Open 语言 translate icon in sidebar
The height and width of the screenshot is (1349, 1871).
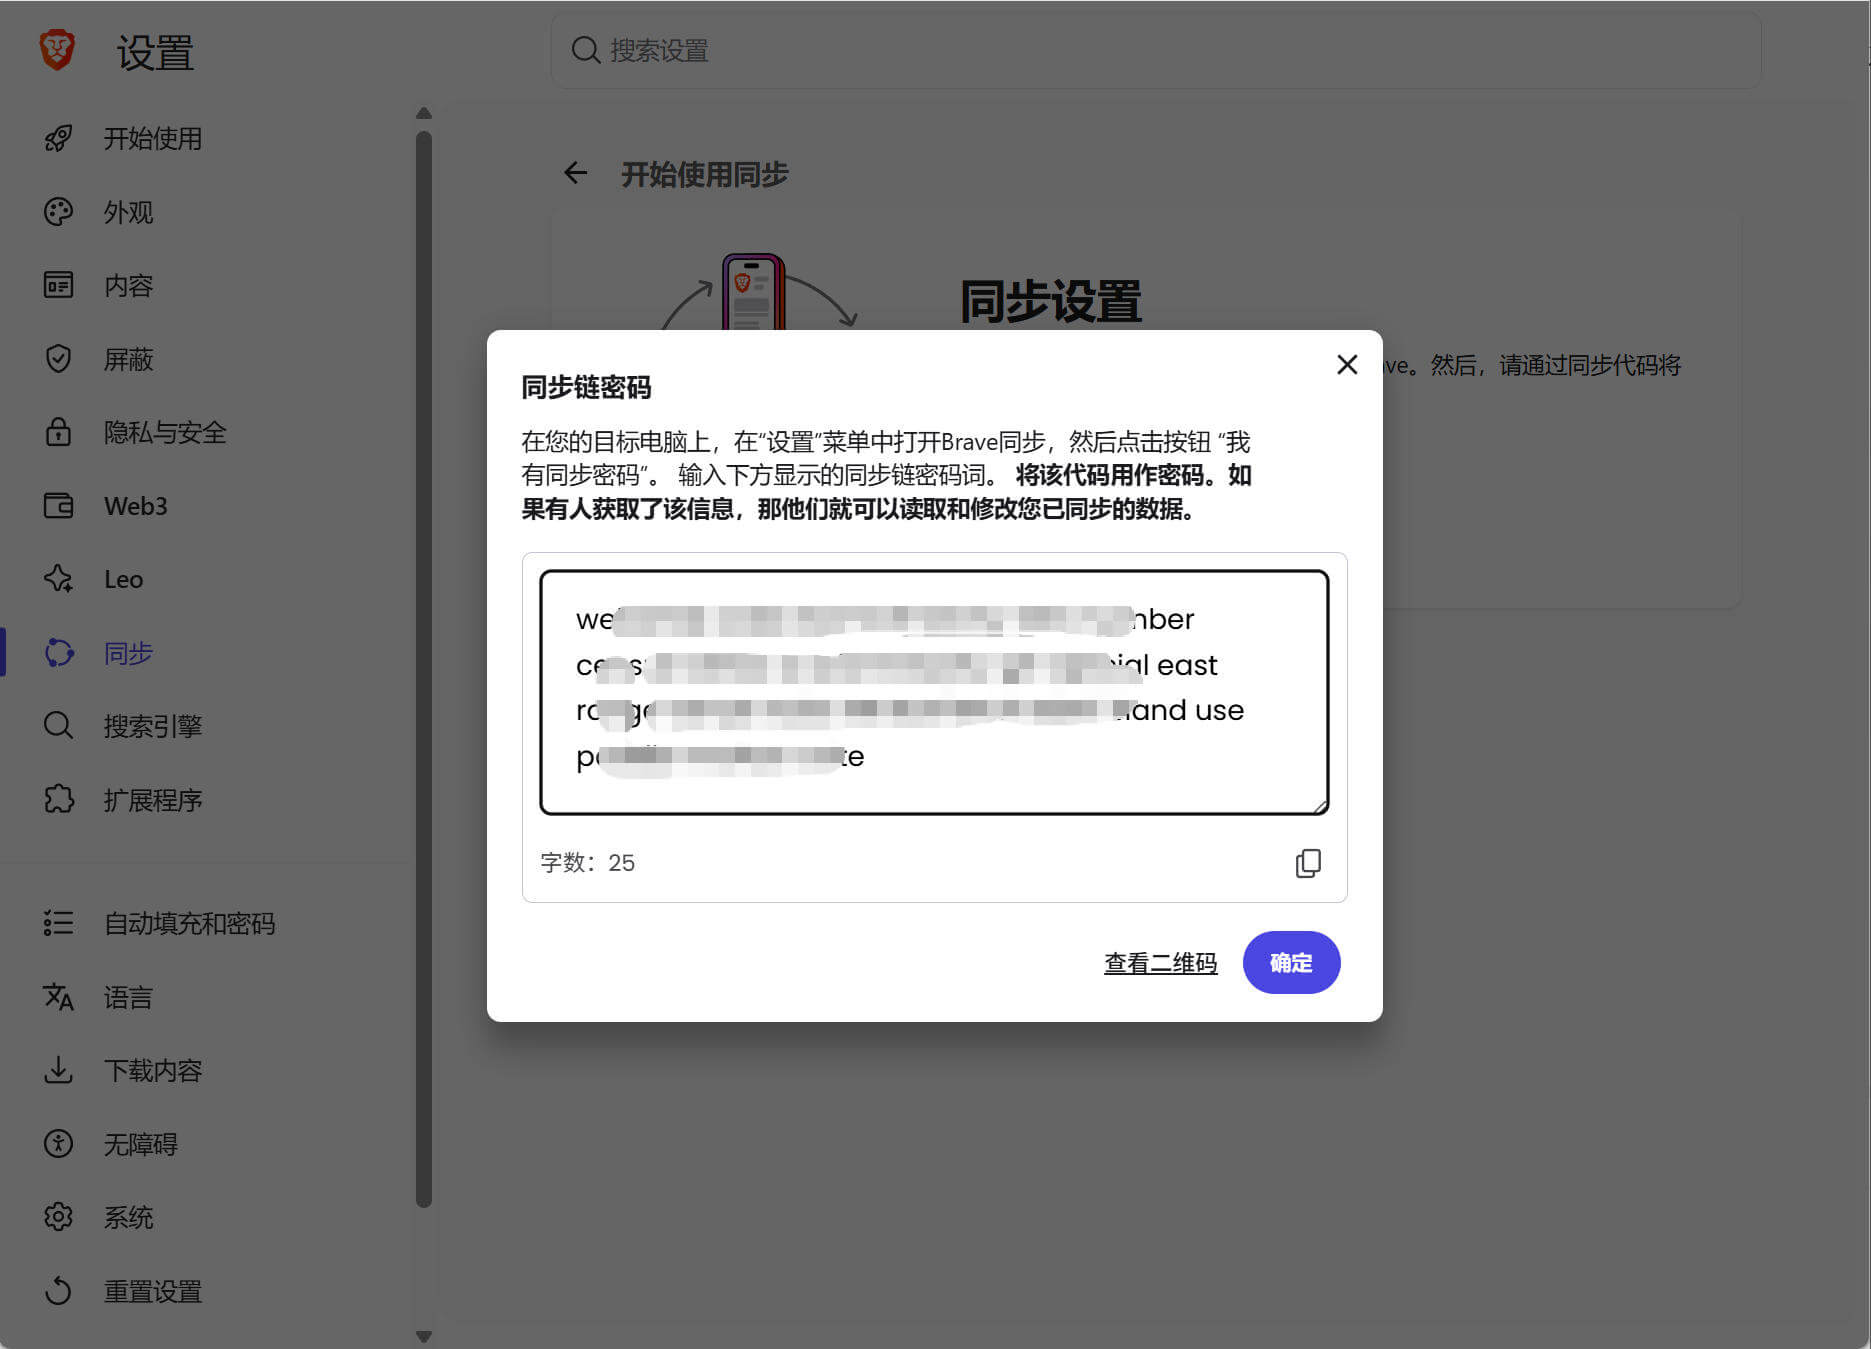click(58, 997)
